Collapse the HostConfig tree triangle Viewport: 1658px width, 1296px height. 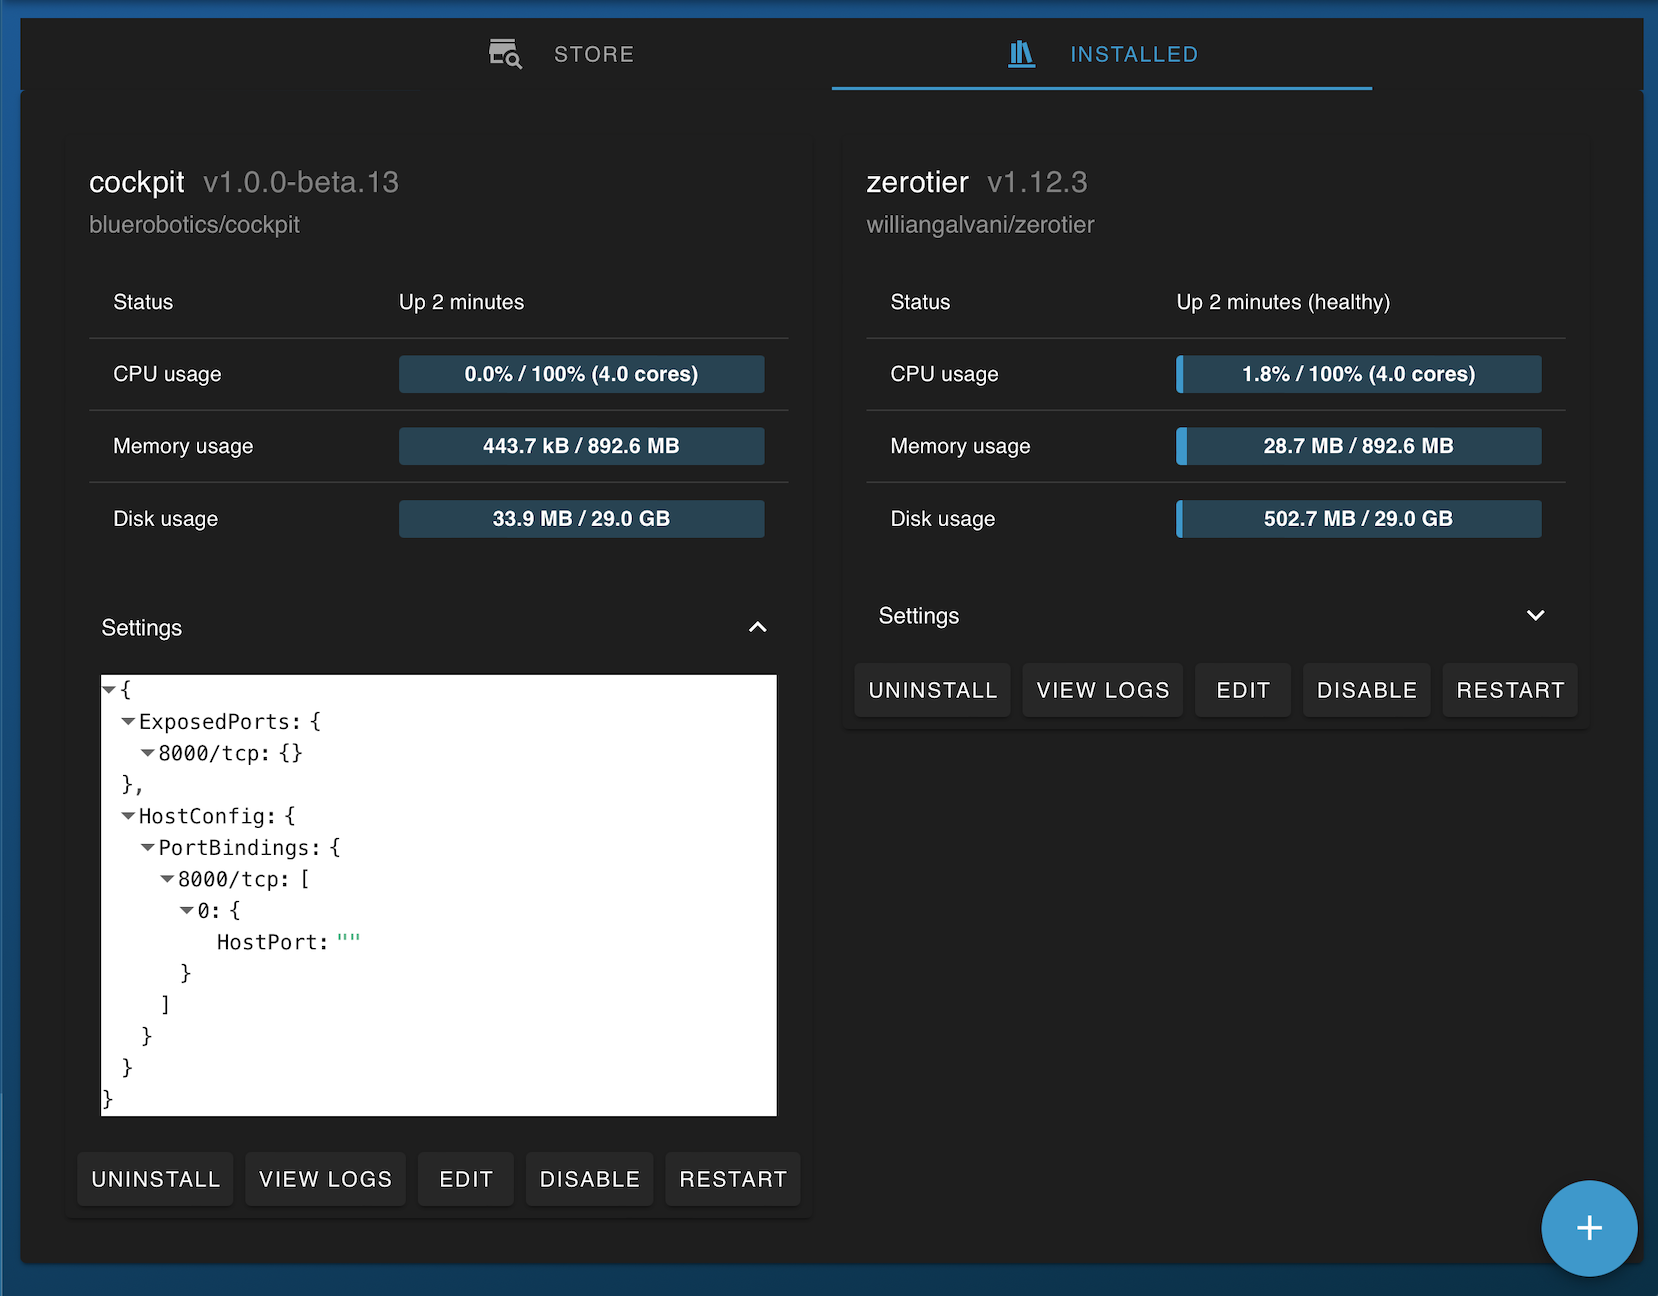pyautogui.click(x=128, y=816)
